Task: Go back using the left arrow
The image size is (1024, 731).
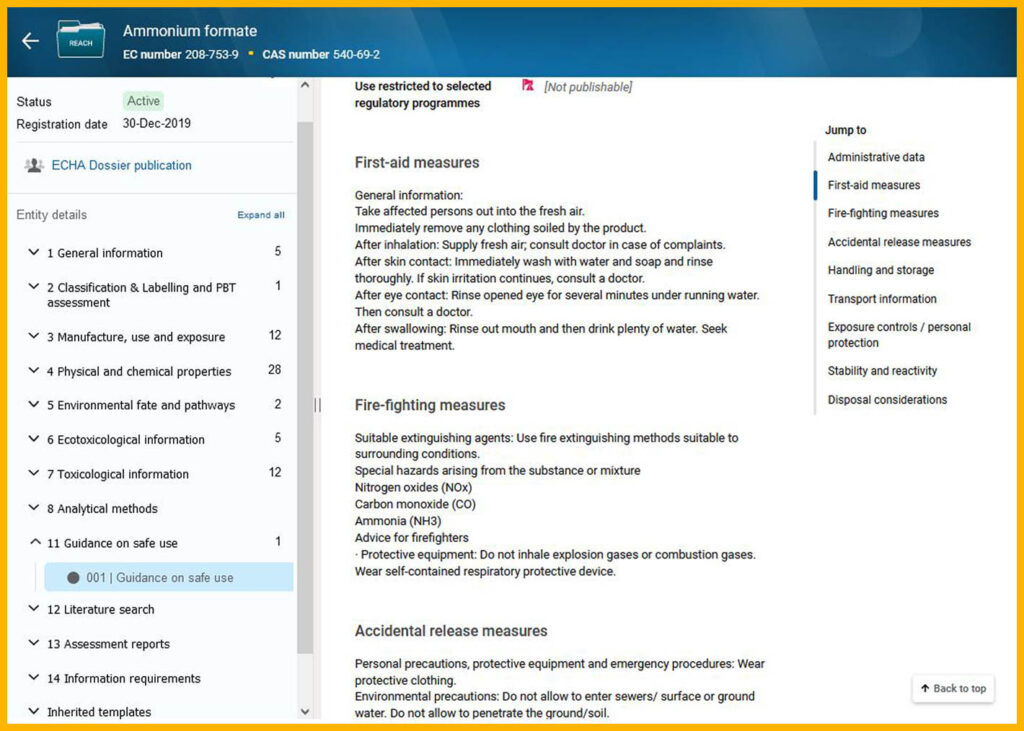Action: [30, 41]
